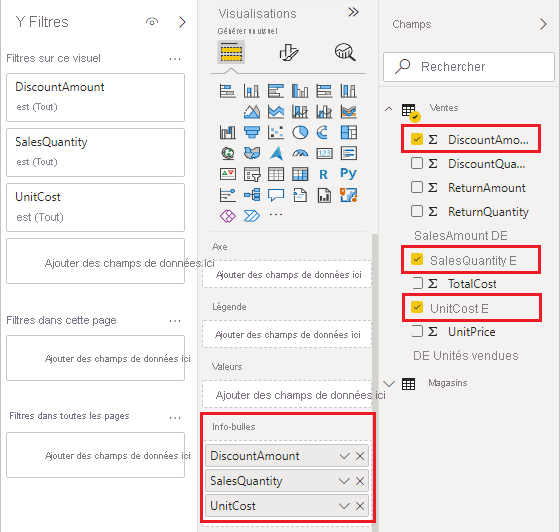
Task: Remove SalesQuantity from Info-bulles well
Action: click(x=360, y=481)
